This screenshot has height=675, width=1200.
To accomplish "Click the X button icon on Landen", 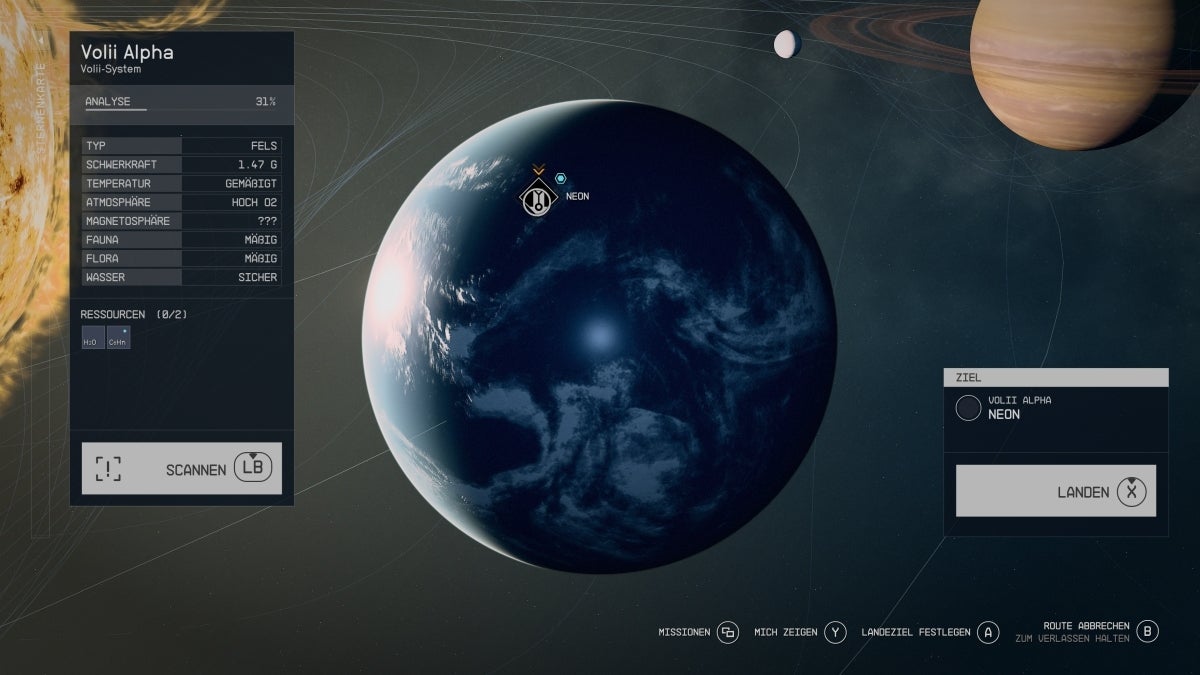I will [1131, 491].
